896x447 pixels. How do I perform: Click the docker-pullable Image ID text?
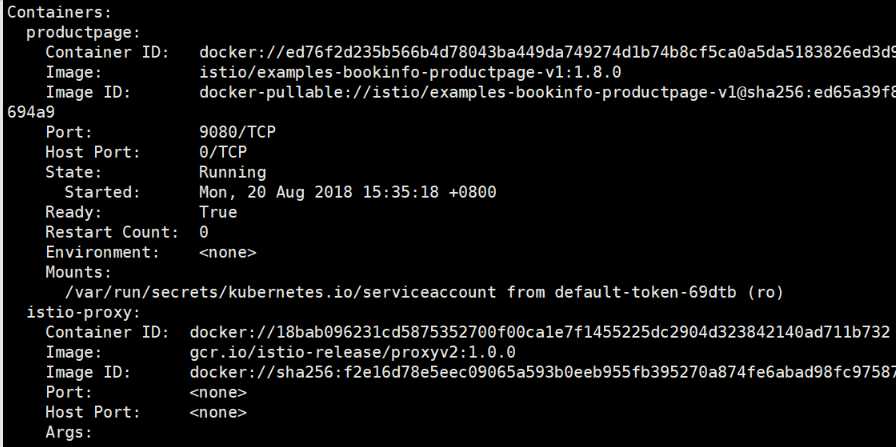[547, 93]
